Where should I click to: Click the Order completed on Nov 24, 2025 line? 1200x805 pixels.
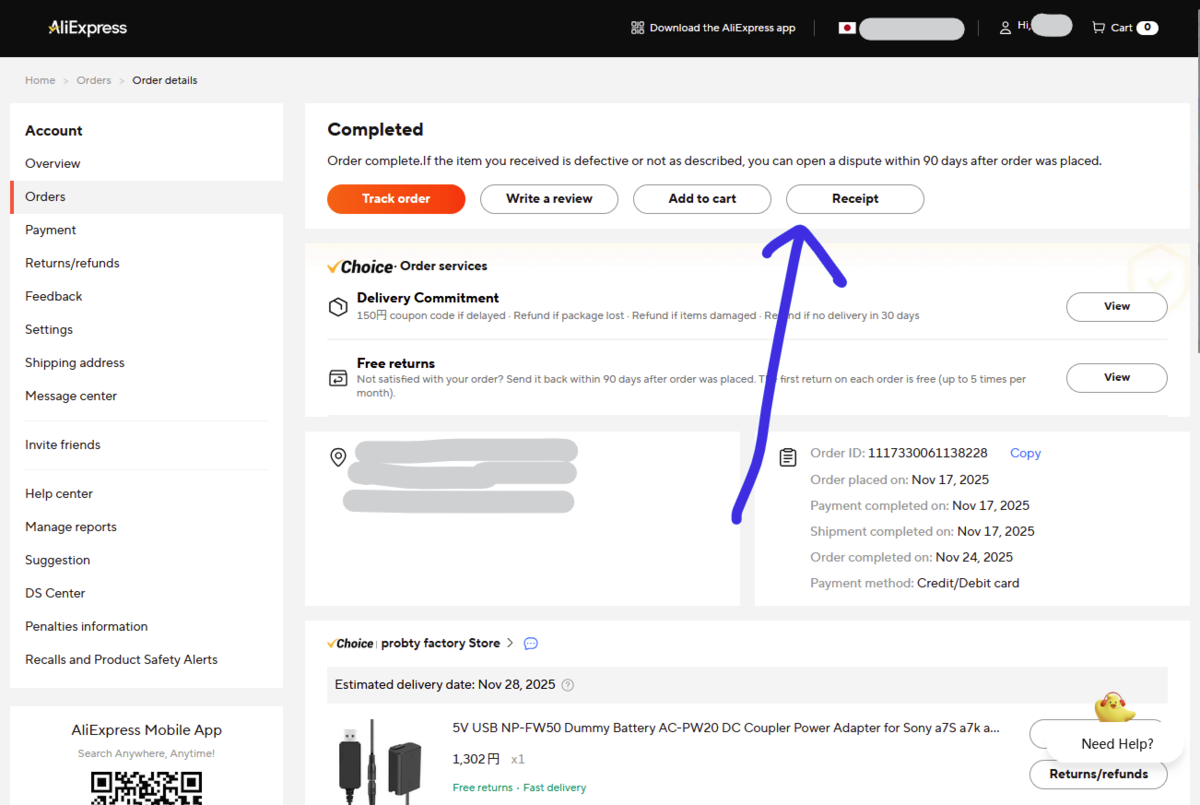pyautogui.click(x=911, y=557)
